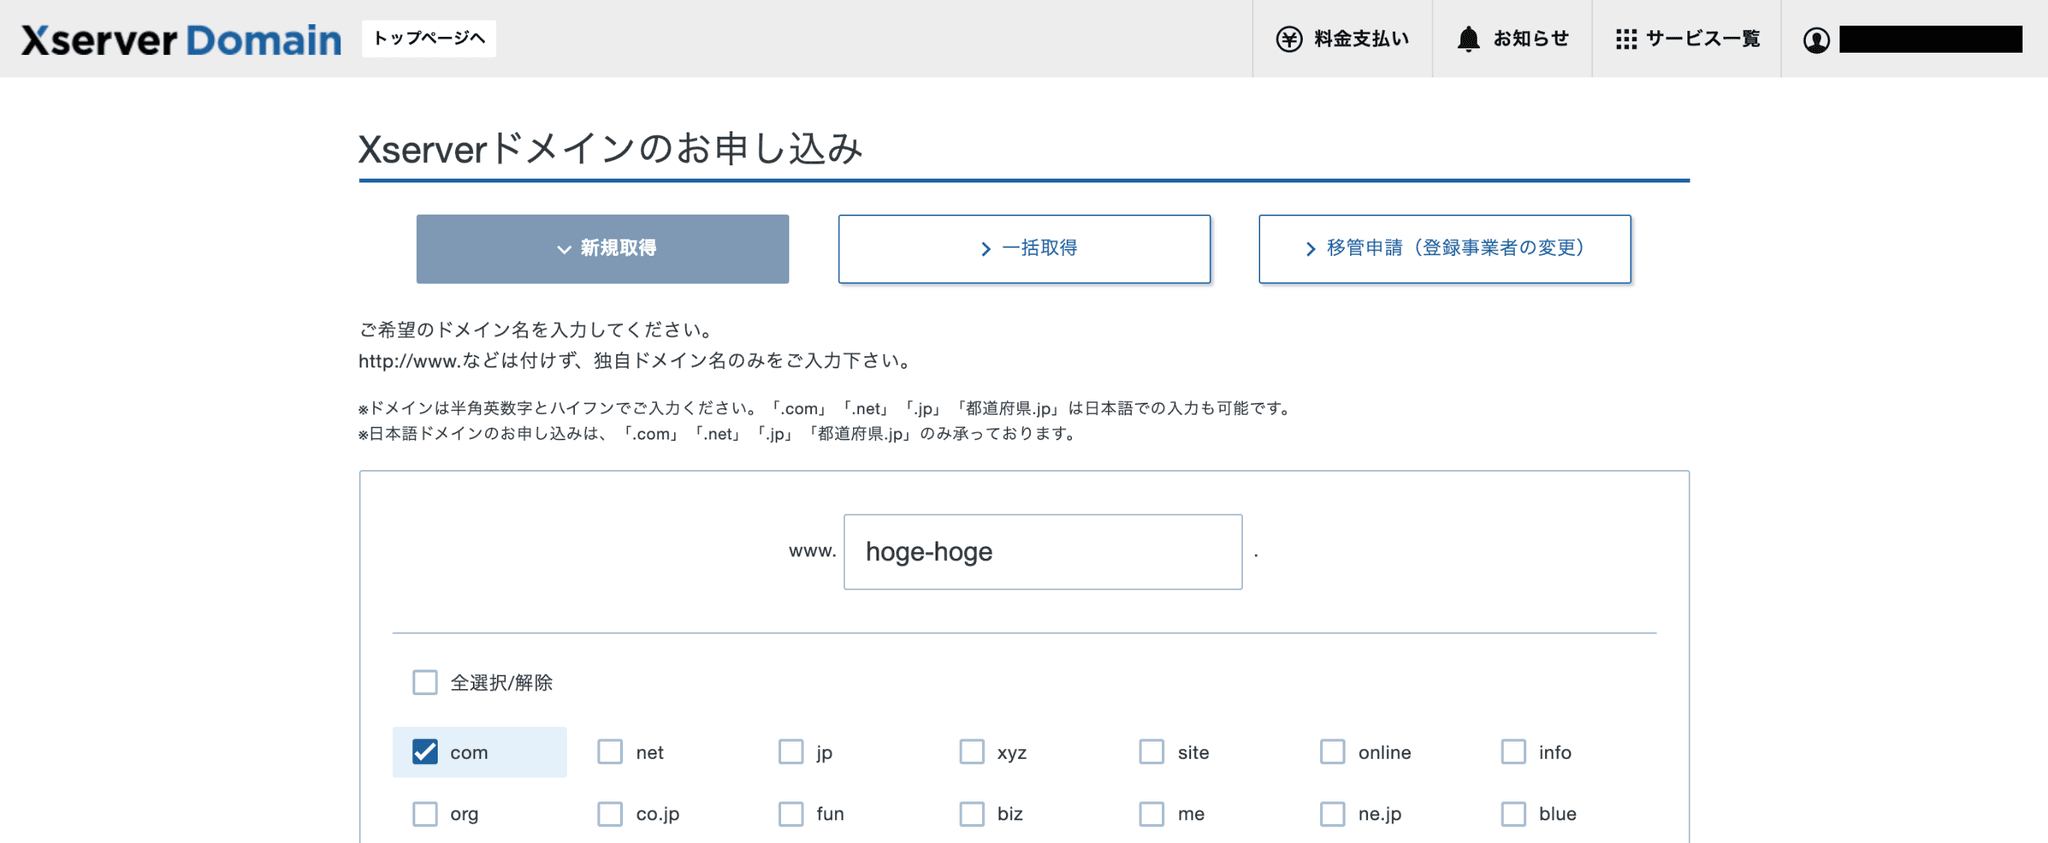Click the services grid icon

click(1626, 39)
